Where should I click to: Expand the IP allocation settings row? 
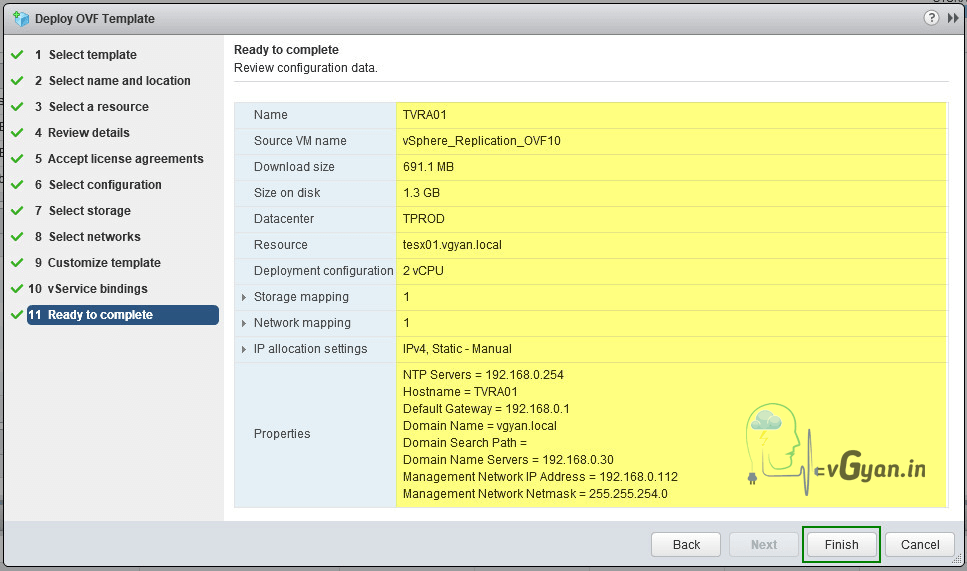[244, 349]
